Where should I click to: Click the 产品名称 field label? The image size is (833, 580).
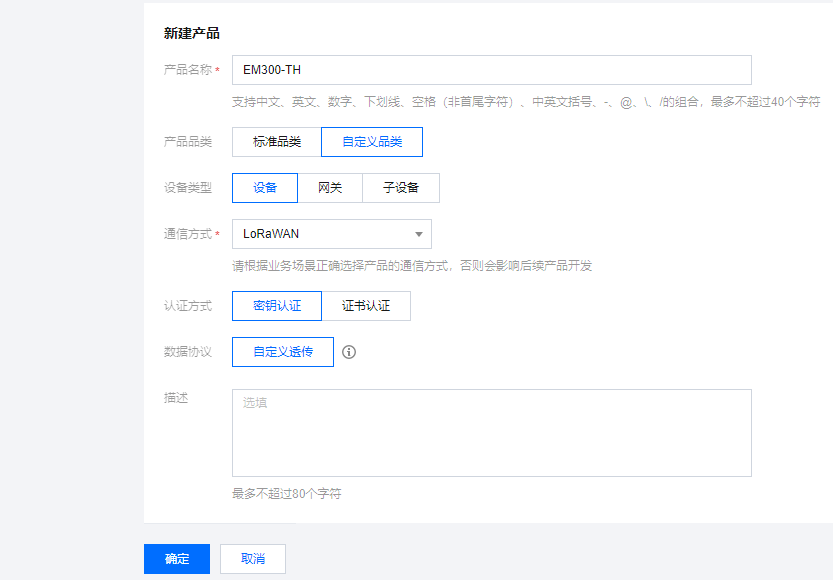click(x=188, y=70)
